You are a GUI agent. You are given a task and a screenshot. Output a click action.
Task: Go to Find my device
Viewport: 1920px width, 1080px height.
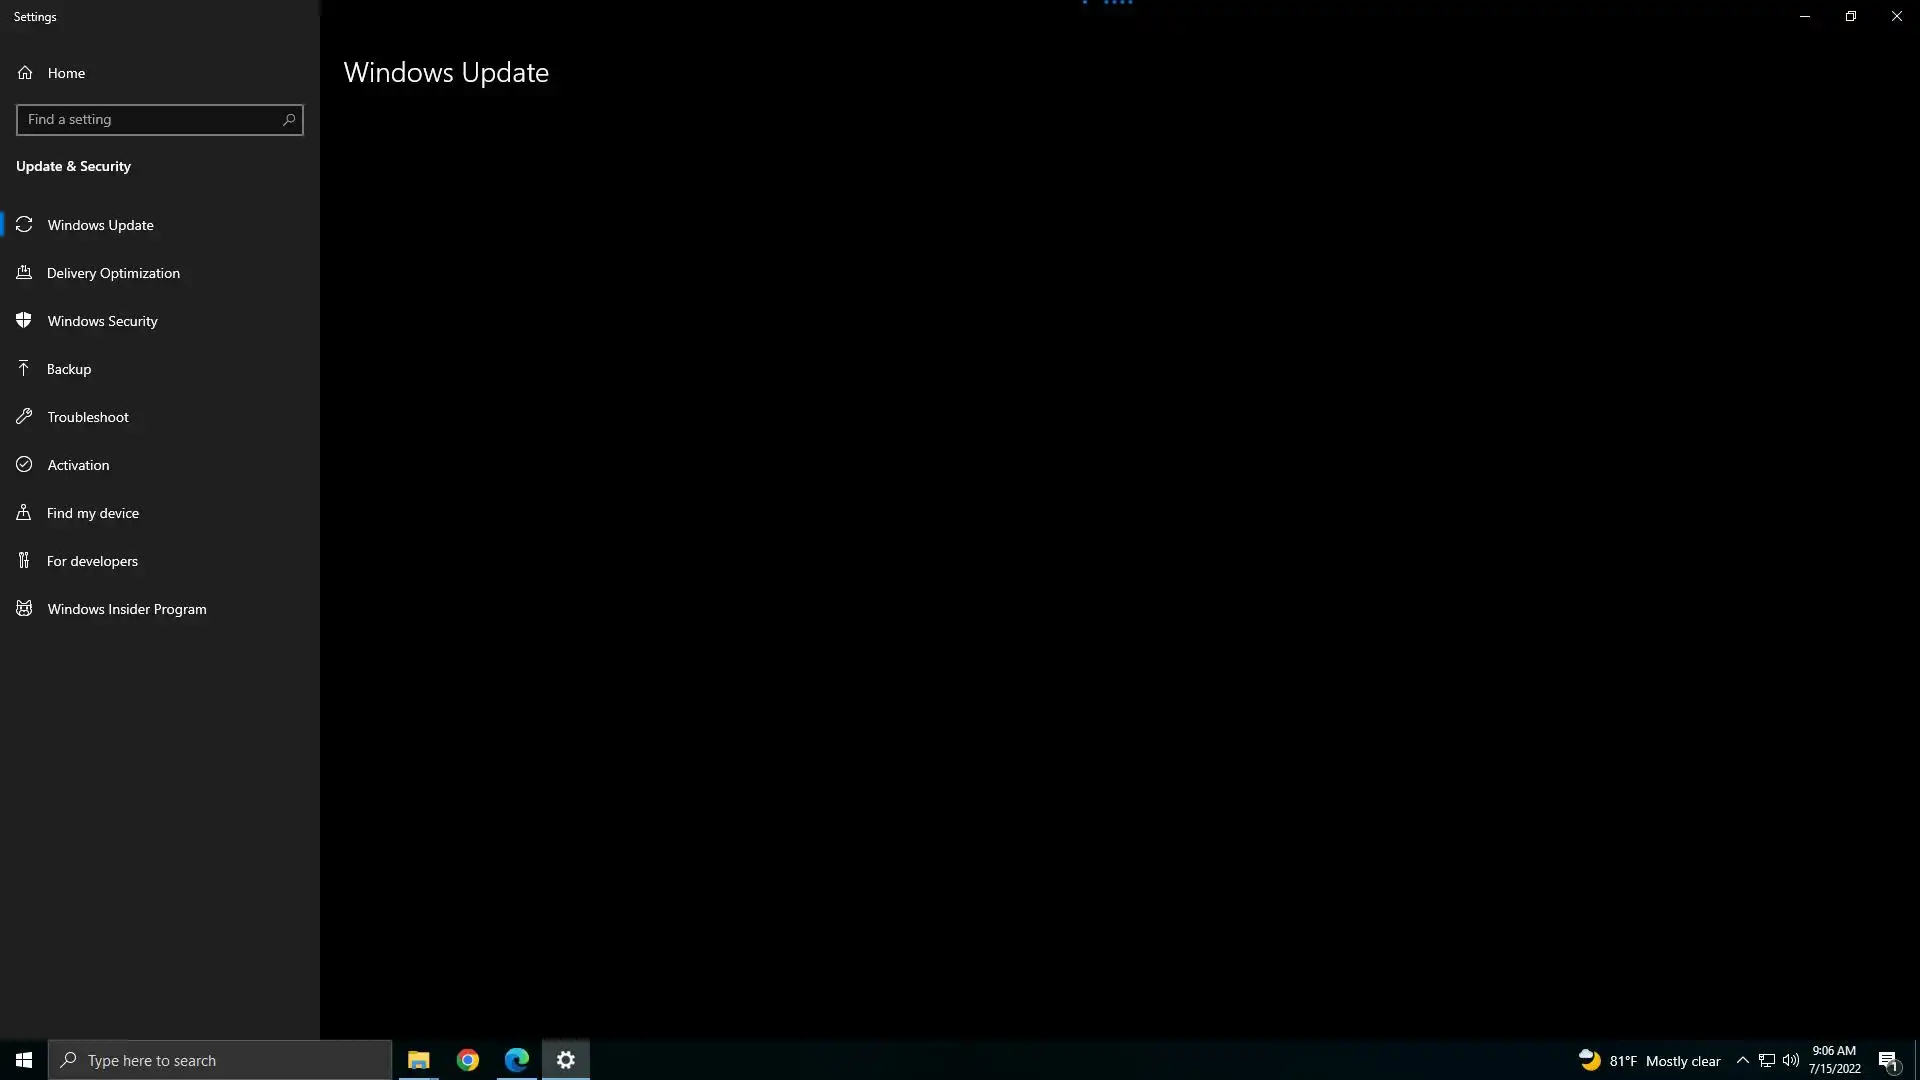pyautogui.click(x=93, y=513)
